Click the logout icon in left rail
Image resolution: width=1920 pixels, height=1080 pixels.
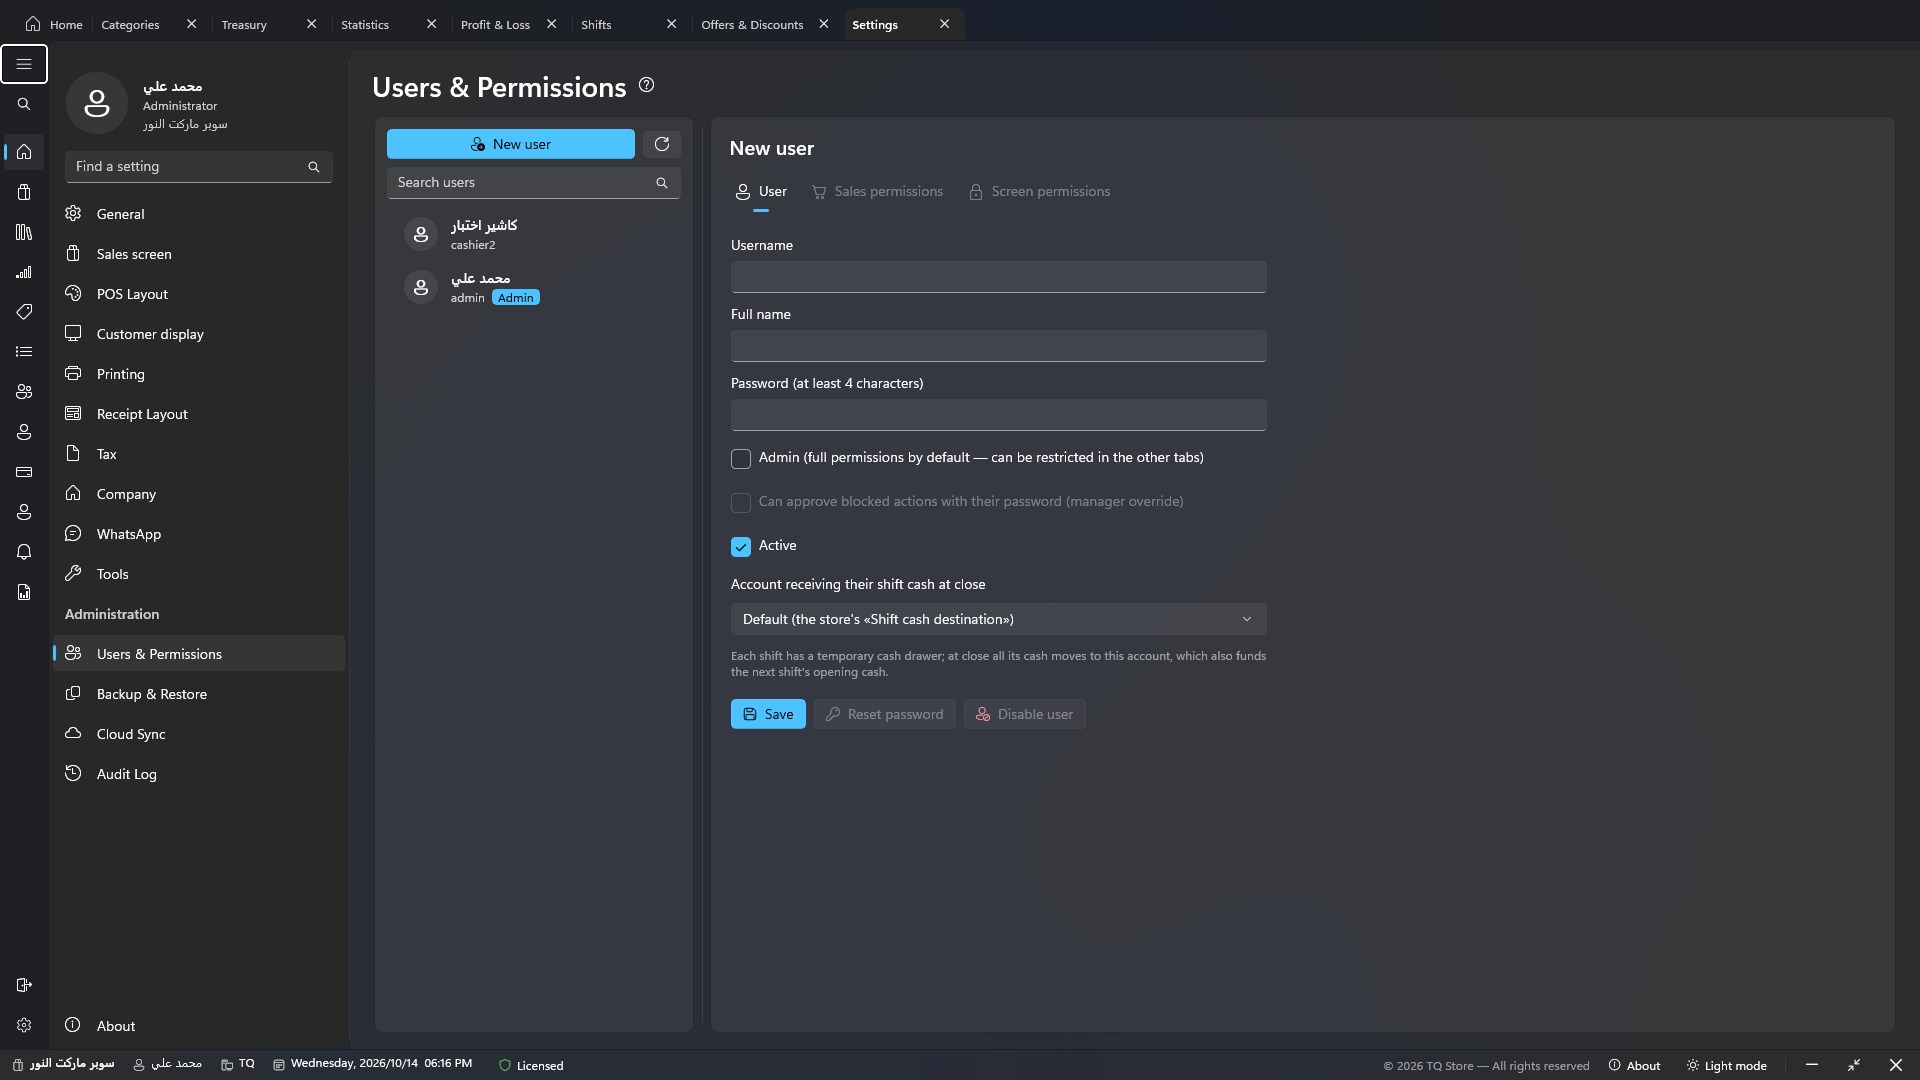click(24, 985)
